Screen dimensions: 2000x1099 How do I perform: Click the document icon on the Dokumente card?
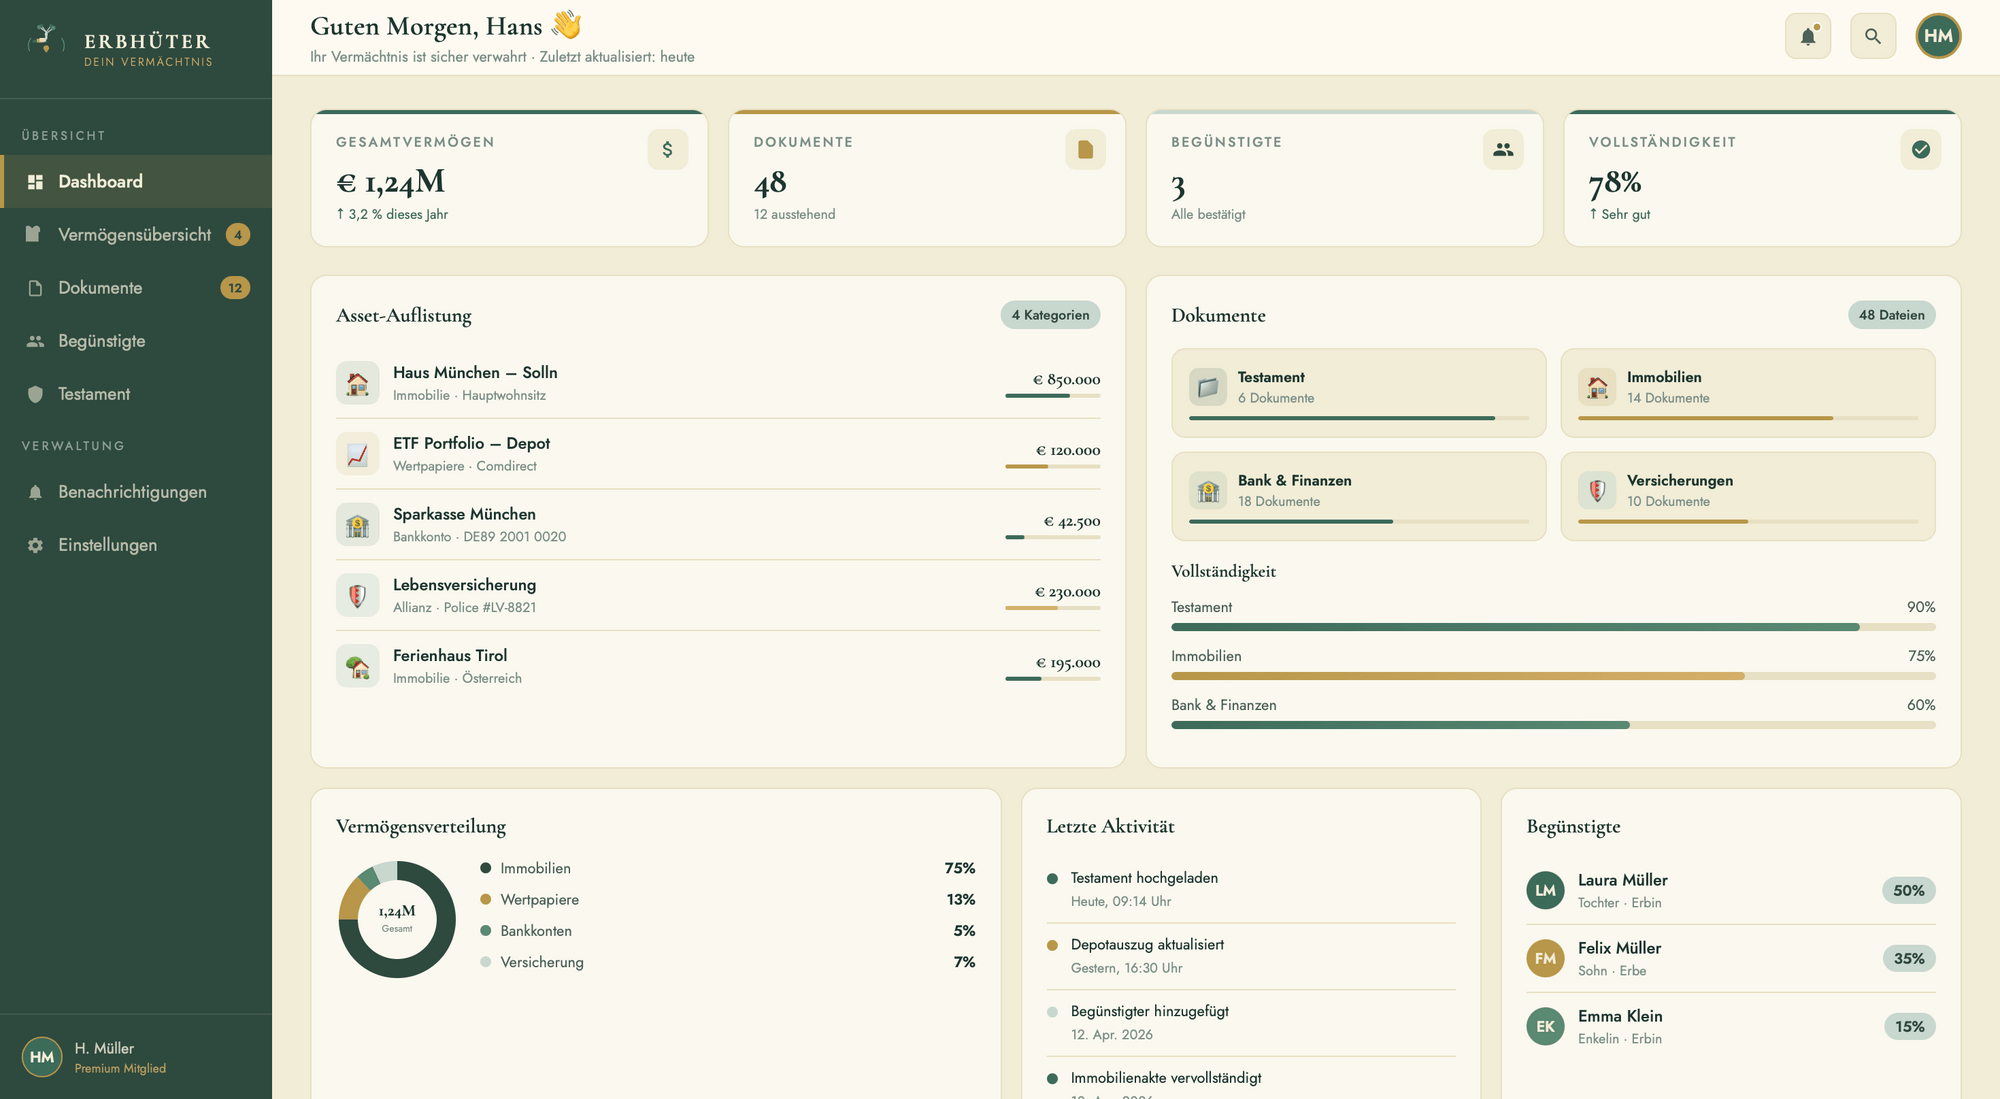(1085, 150)
